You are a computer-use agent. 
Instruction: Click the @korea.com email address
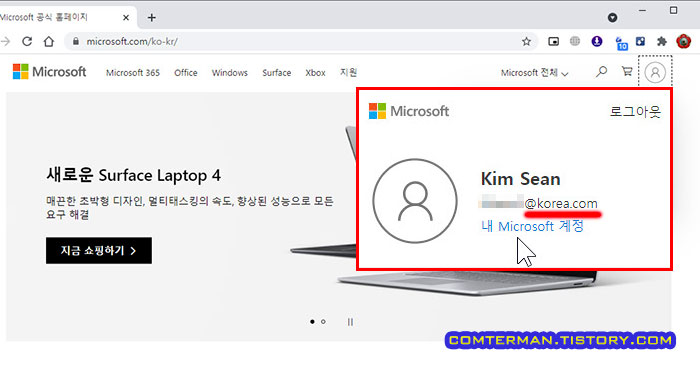561,203
